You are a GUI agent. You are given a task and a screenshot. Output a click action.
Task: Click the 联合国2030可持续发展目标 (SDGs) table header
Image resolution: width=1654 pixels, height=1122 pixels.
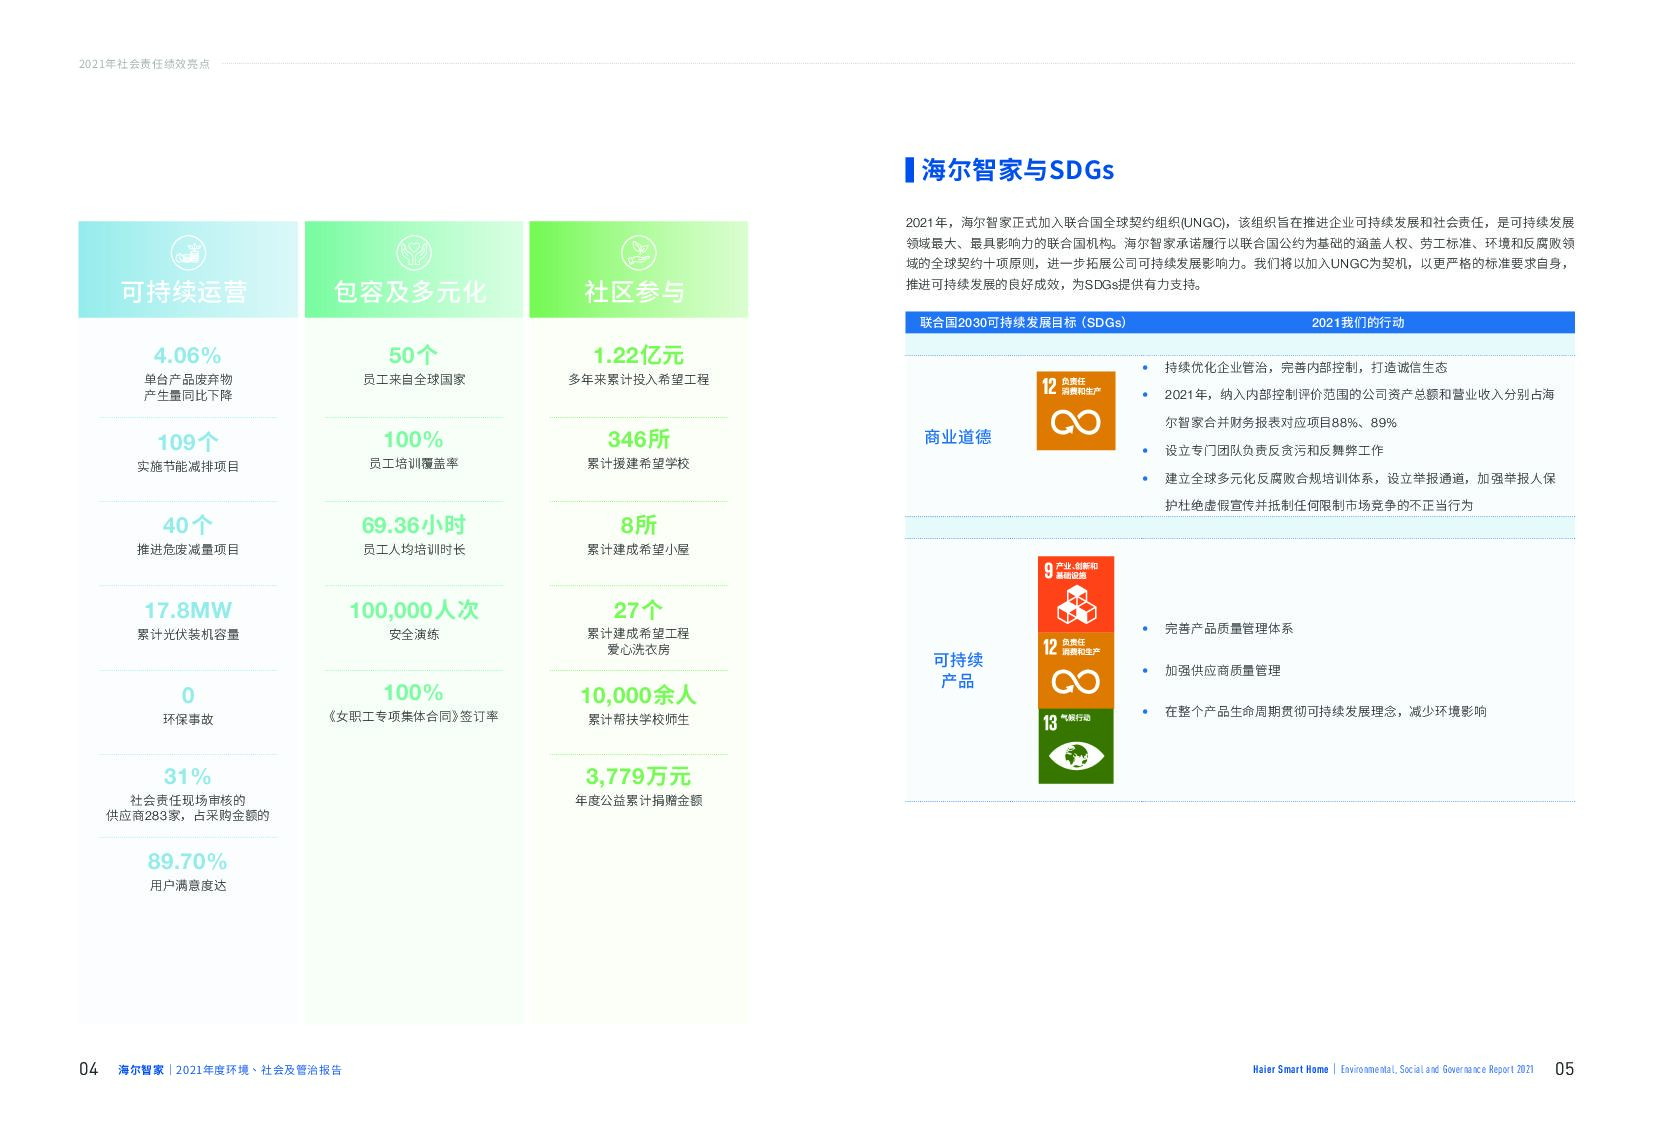click(x=1022, y=322)
